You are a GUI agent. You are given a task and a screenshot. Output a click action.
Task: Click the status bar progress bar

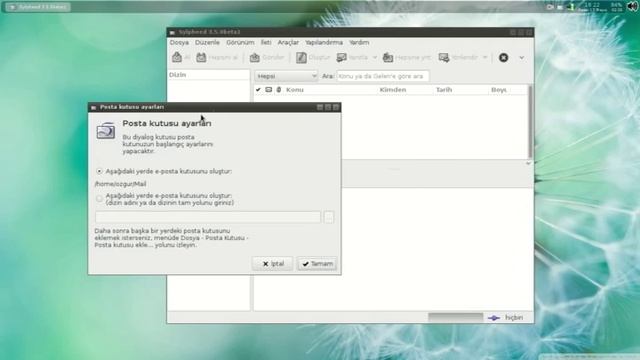[x=456, y=318]
